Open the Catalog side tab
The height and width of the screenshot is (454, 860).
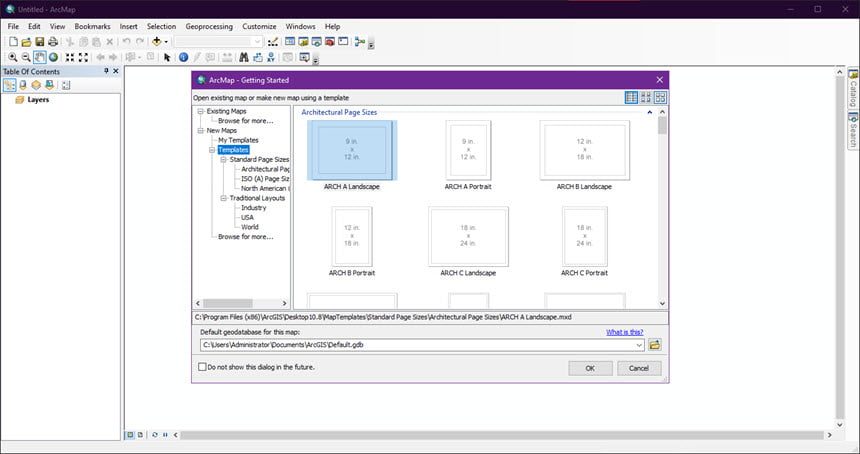[853, 89]
